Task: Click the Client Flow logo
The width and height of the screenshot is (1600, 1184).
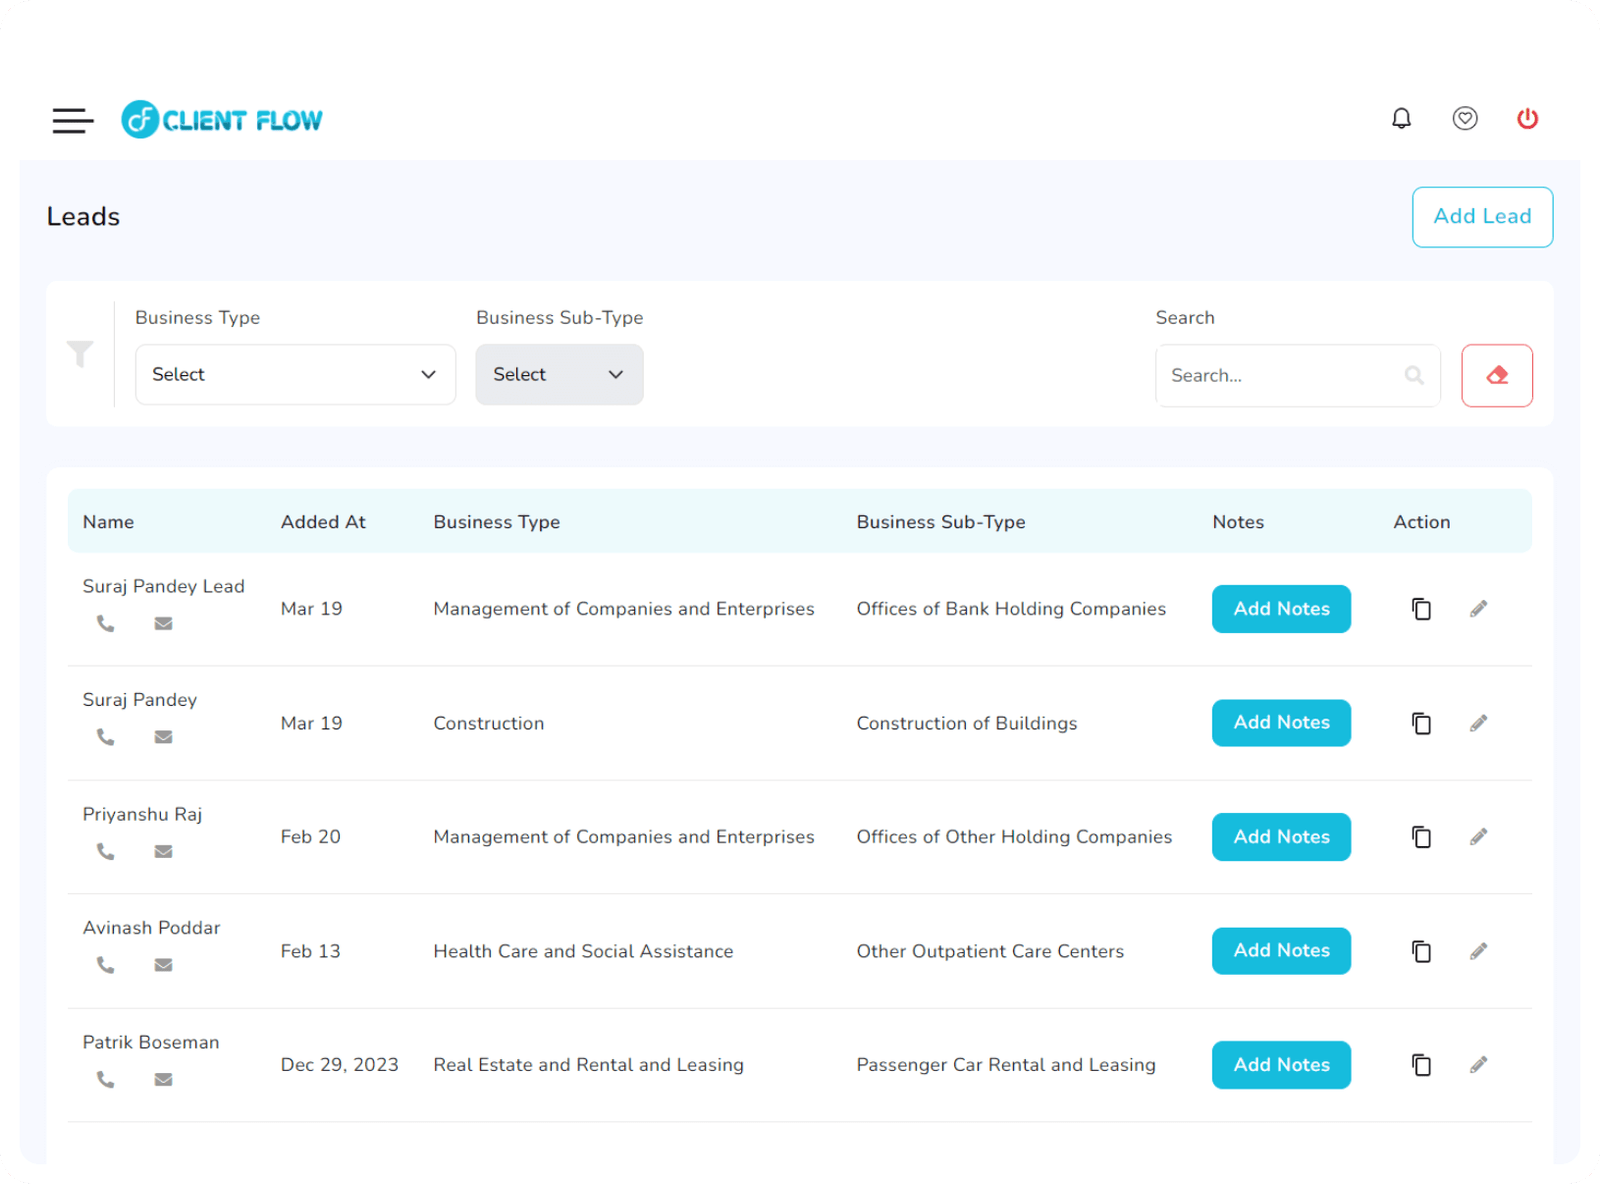Action: (x=222, y=120)
